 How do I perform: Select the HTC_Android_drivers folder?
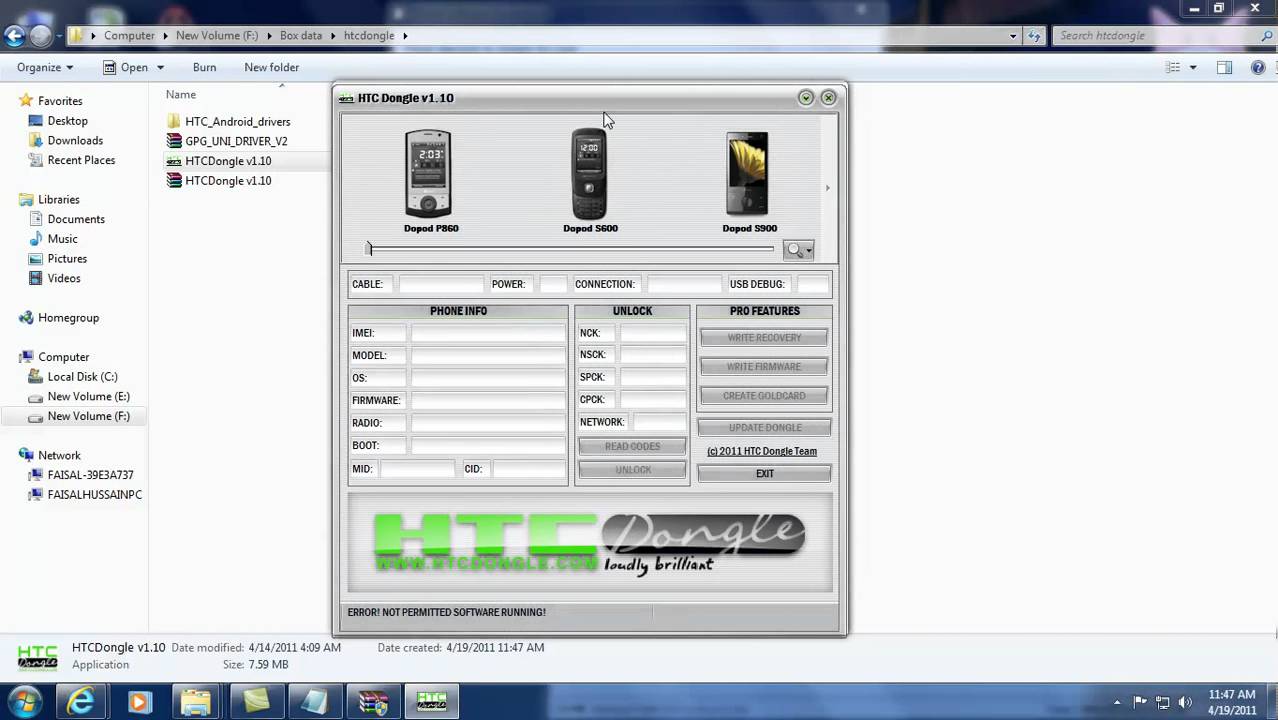[237, 121]
